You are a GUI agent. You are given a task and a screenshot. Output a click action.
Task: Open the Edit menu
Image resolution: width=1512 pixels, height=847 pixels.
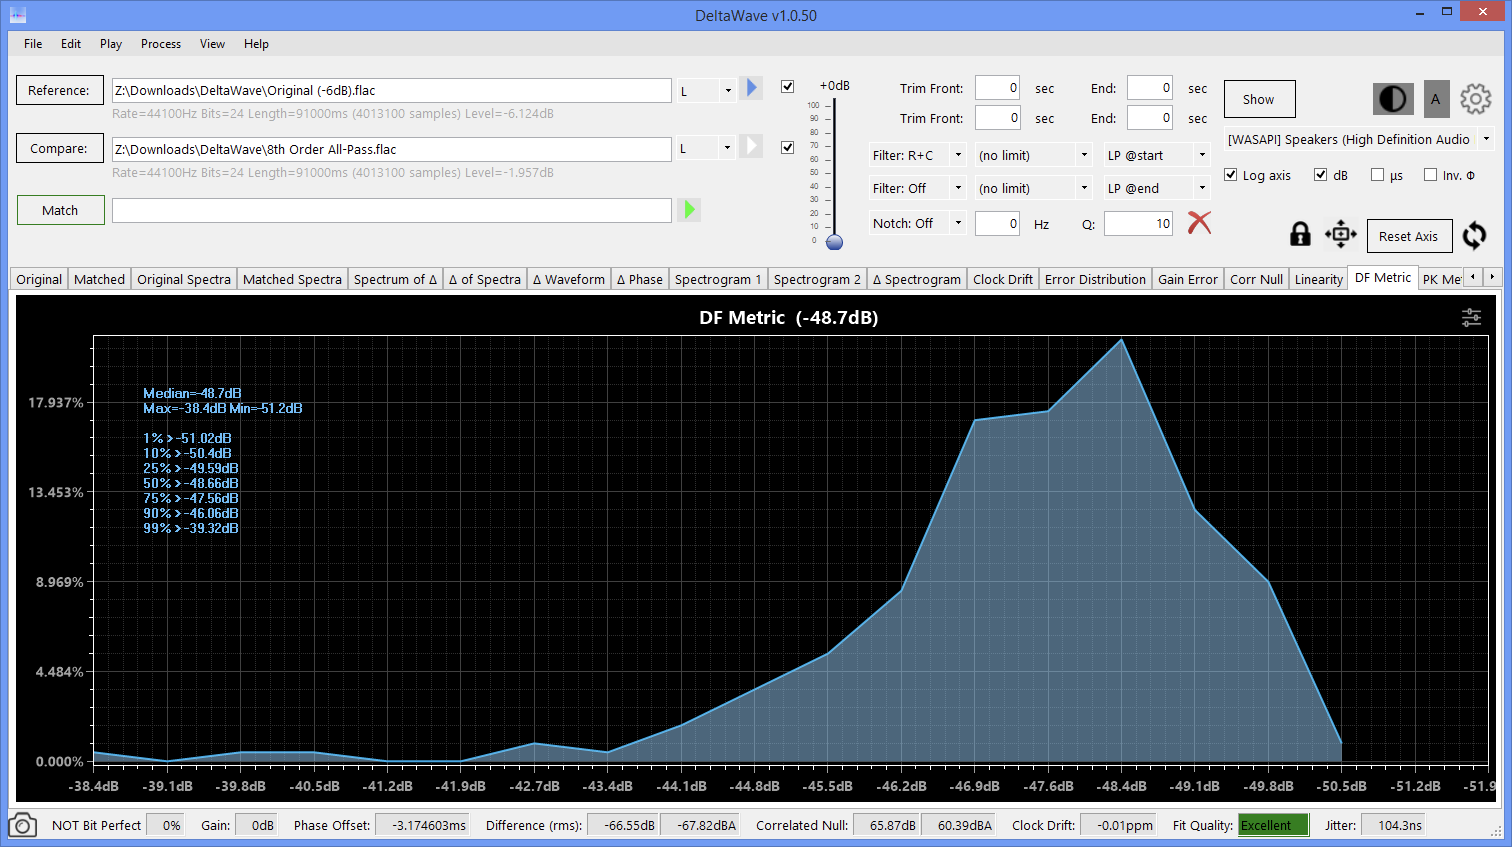click(71, 44)
